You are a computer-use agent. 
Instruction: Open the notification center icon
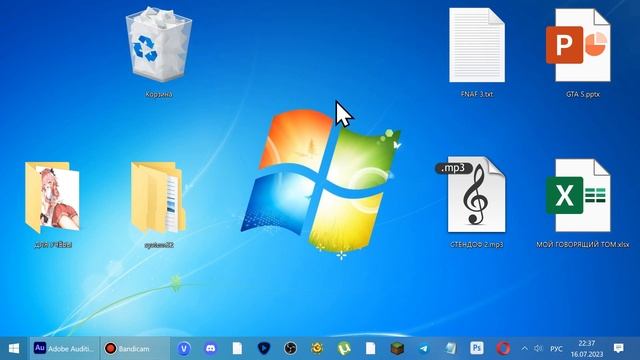click(x=619, y=349)
